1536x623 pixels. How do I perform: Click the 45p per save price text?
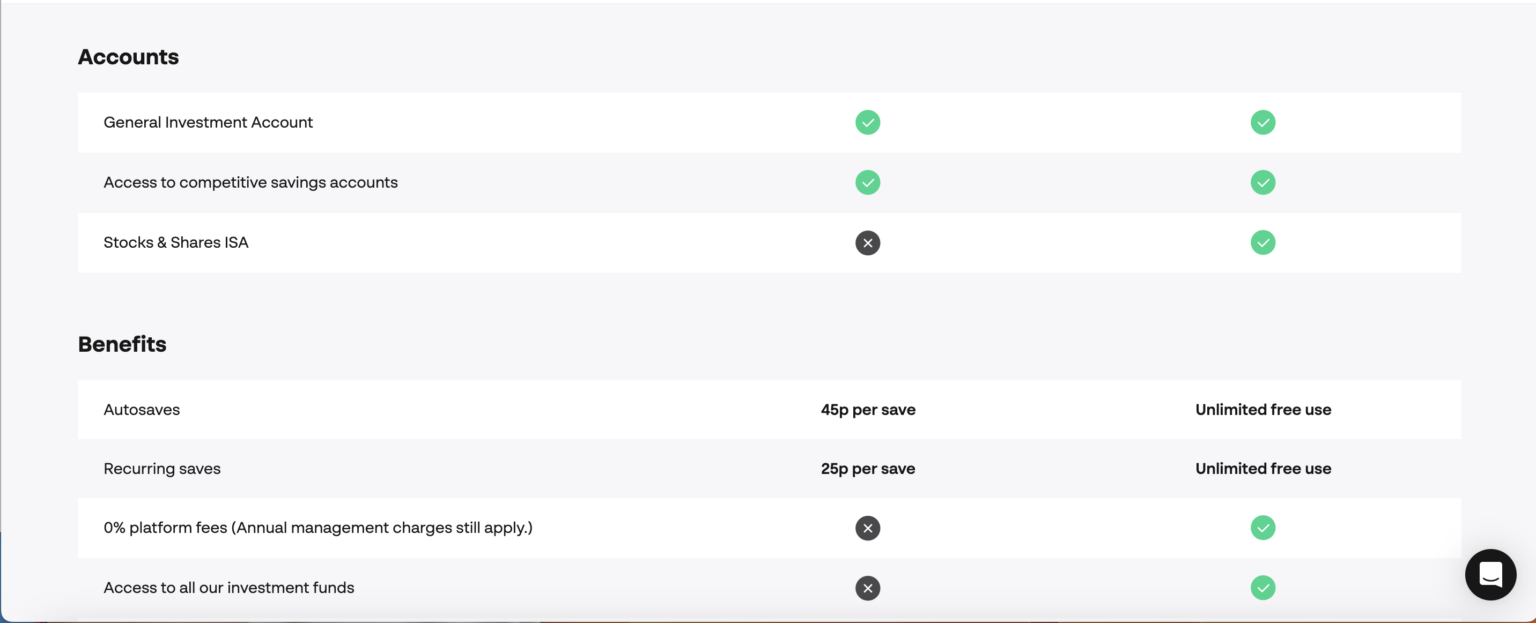[868, 409]
